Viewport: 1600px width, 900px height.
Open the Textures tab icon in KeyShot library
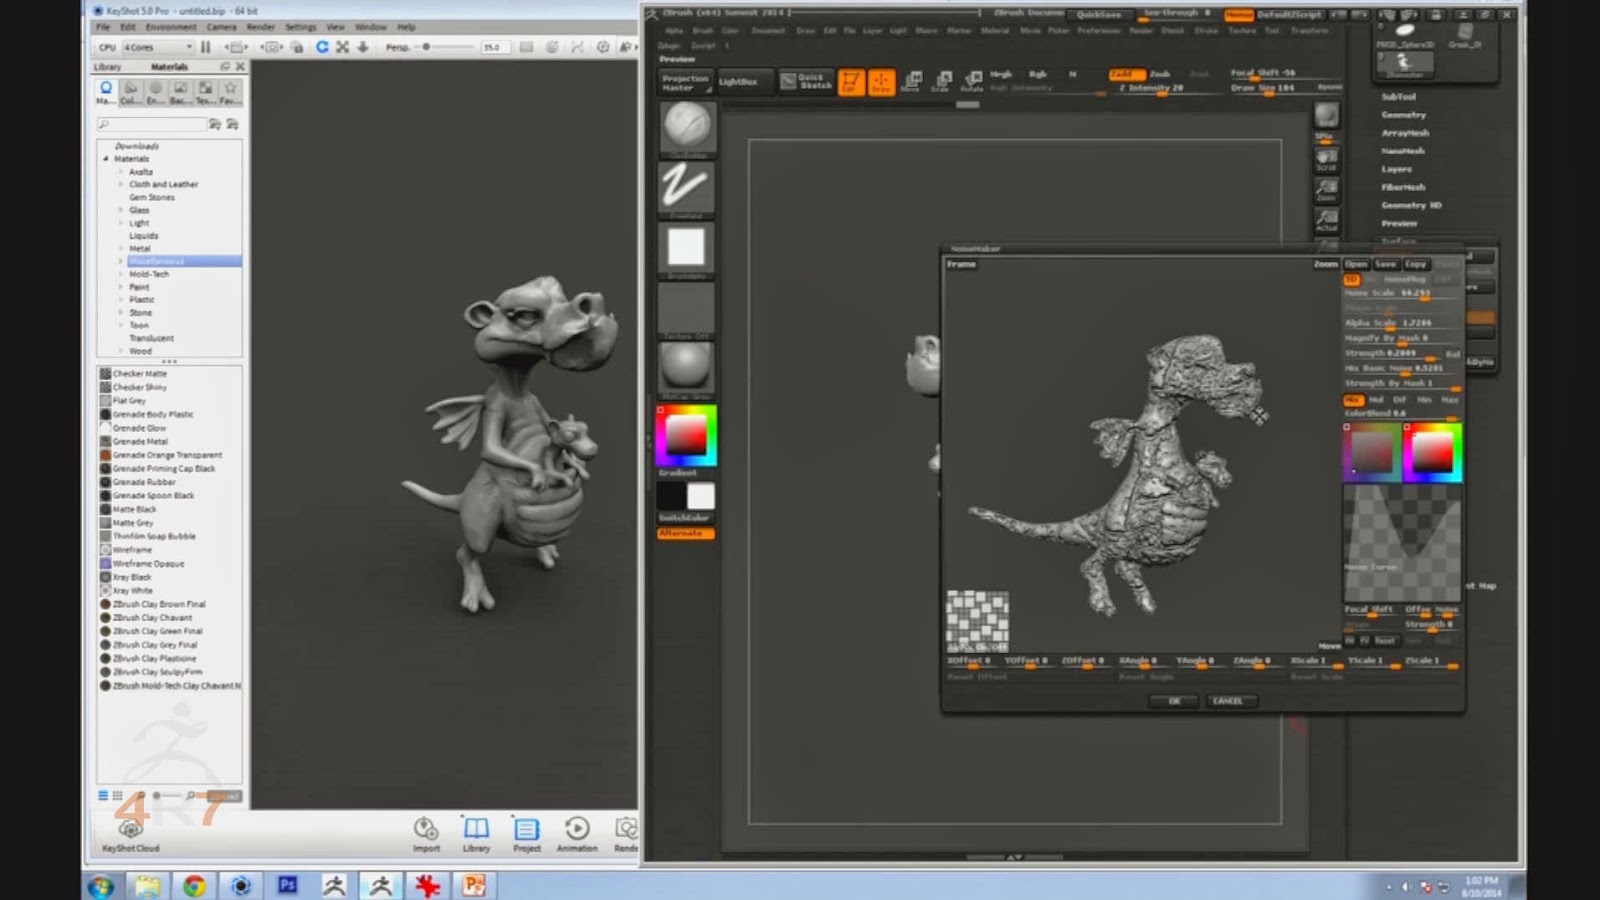(x=205, y=92)
